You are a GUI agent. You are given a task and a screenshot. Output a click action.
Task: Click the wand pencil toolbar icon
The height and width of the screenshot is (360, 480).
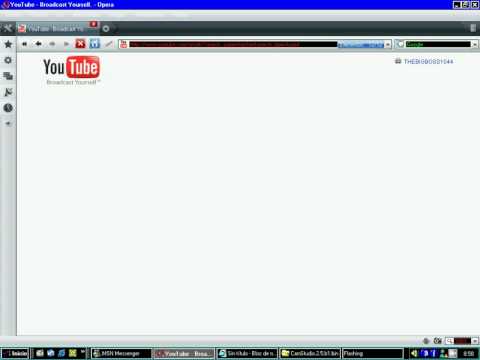pyautogui.click(x=109, y=44)
